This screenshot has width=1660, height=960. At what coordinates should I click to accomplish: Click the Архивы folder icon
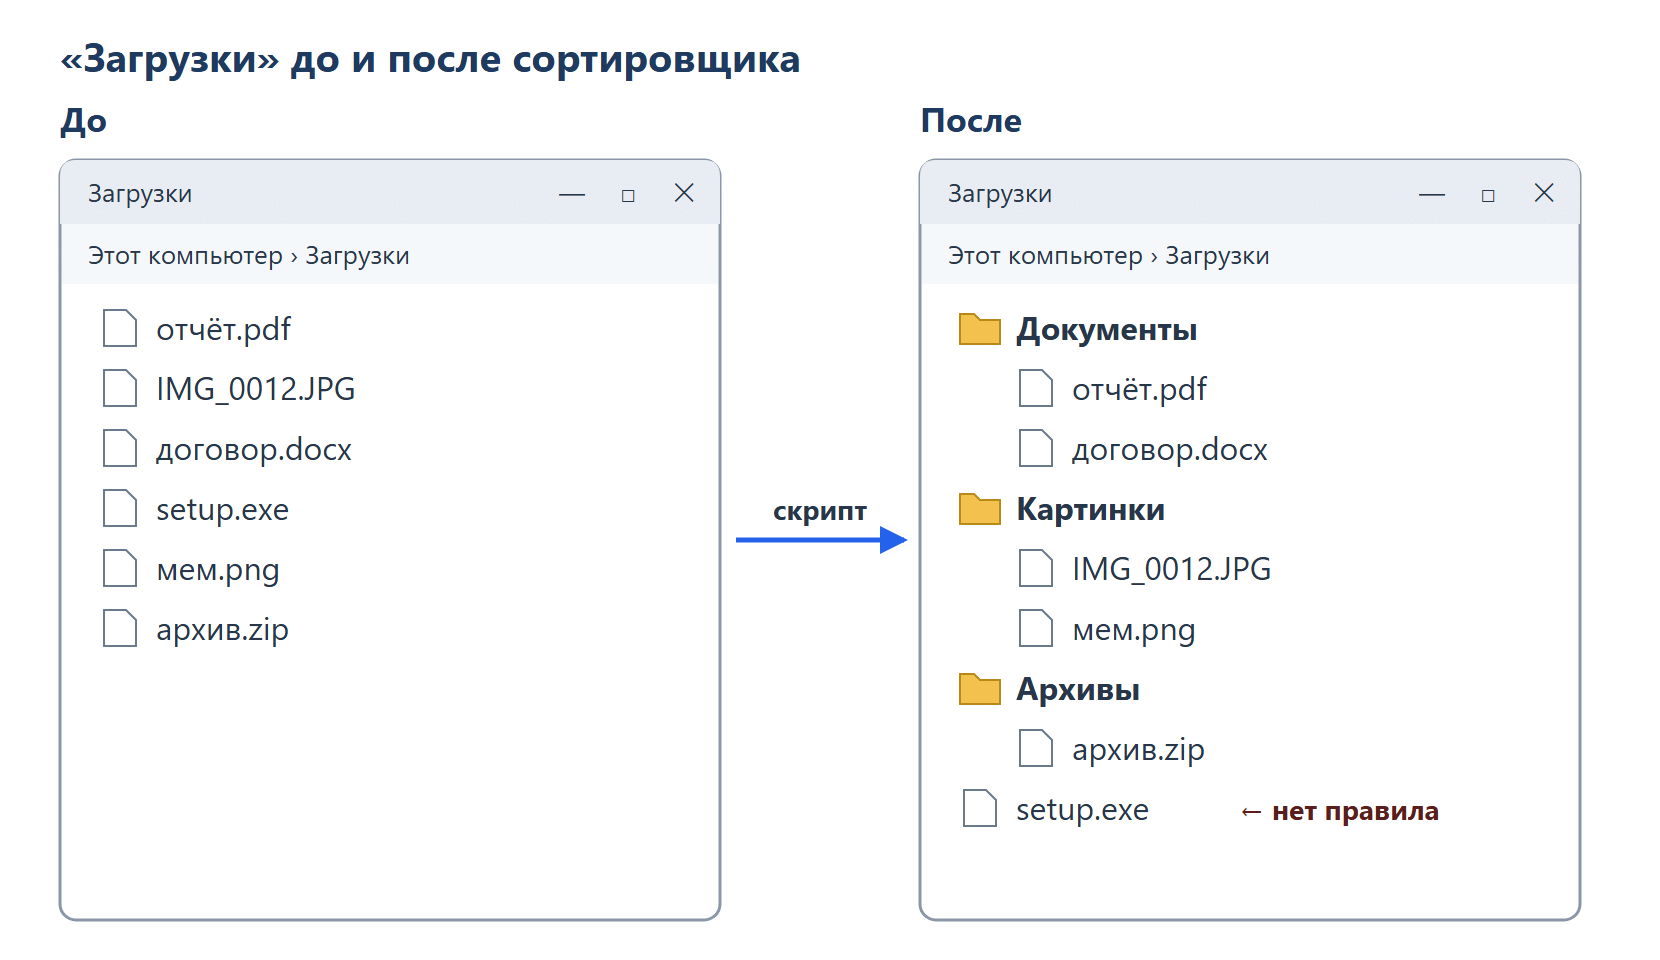980,689
